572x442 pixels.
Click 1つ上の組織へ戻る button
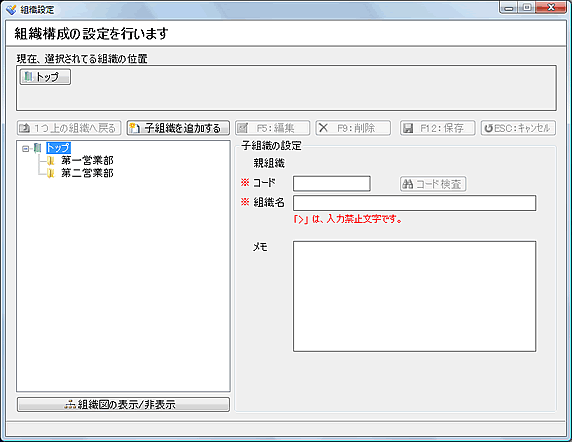click(69, 128)
